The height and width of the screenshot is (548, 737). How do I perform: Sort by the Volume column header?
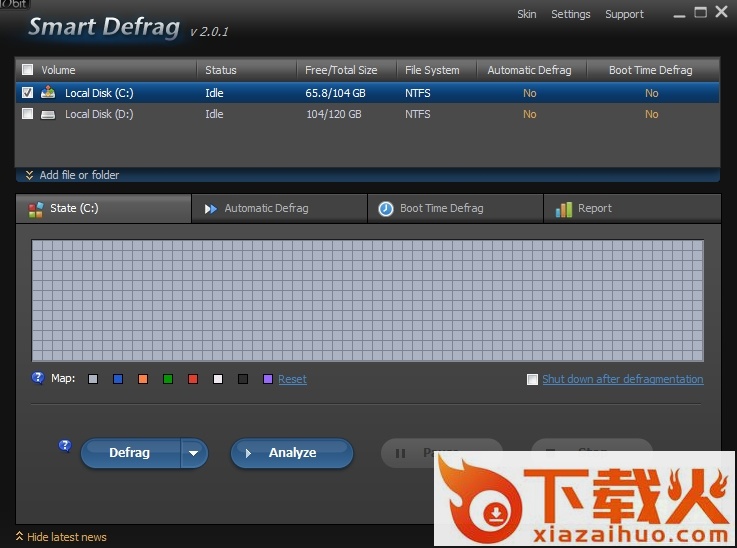click(x=58, y=70)
